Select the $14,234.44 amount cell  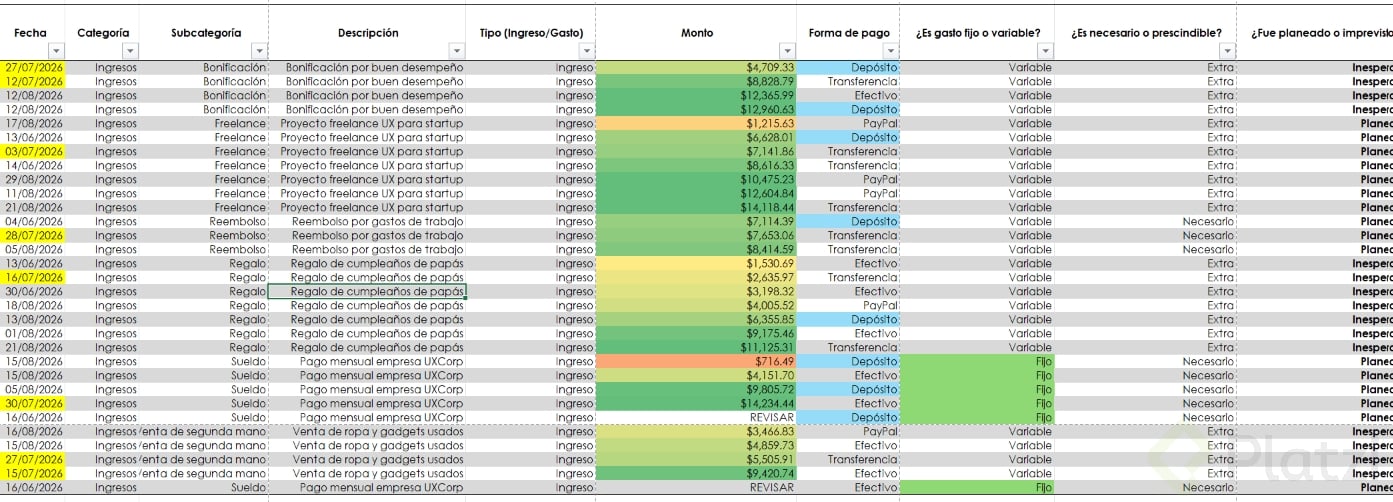(696, 403)
